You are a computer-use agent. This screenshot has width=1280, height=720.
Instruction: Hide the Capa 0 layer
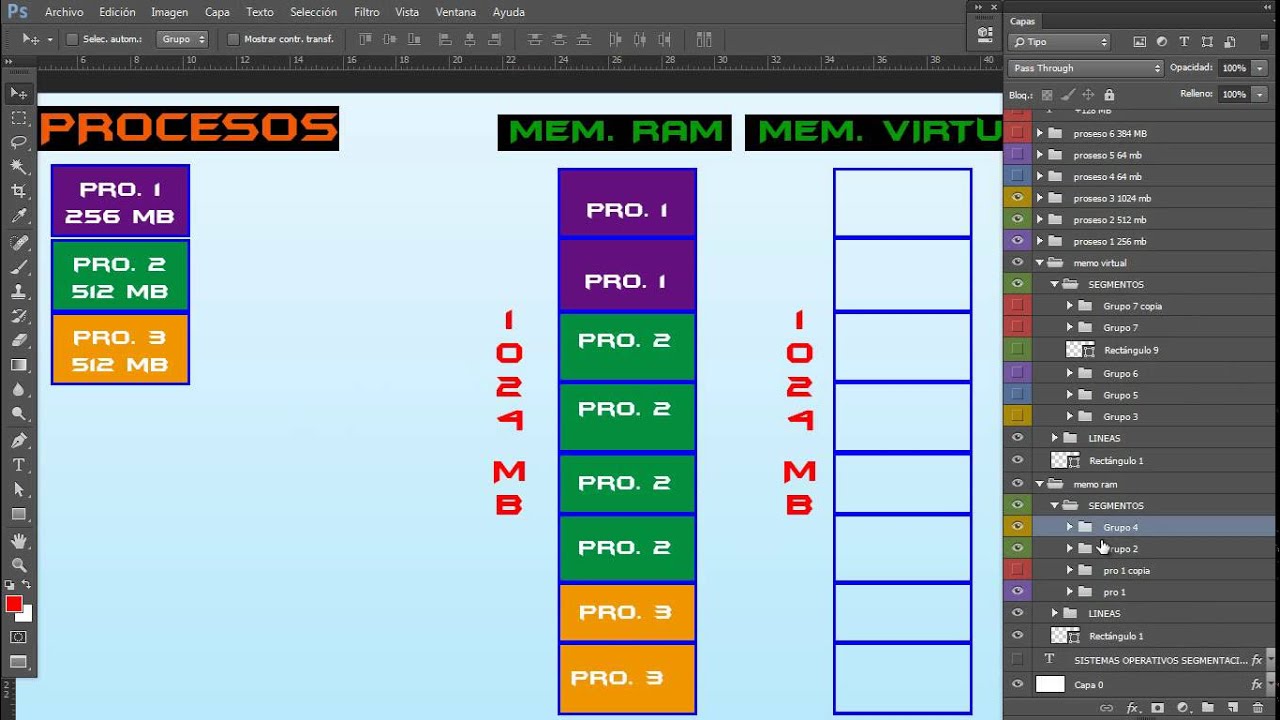pyautogui.click(x=1017, y=685)
